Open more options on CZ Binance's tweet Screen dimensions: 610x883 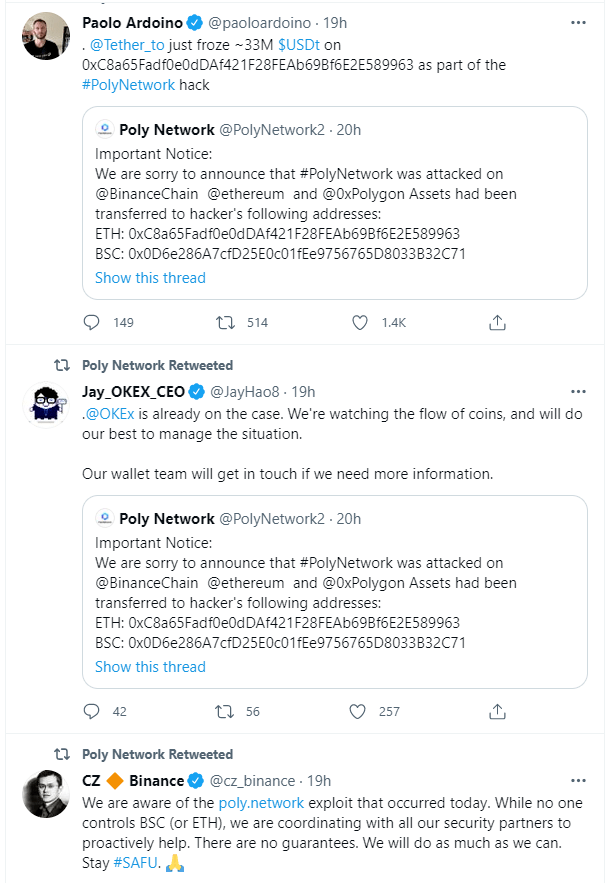pyautogui.click(x=578, y=780)
